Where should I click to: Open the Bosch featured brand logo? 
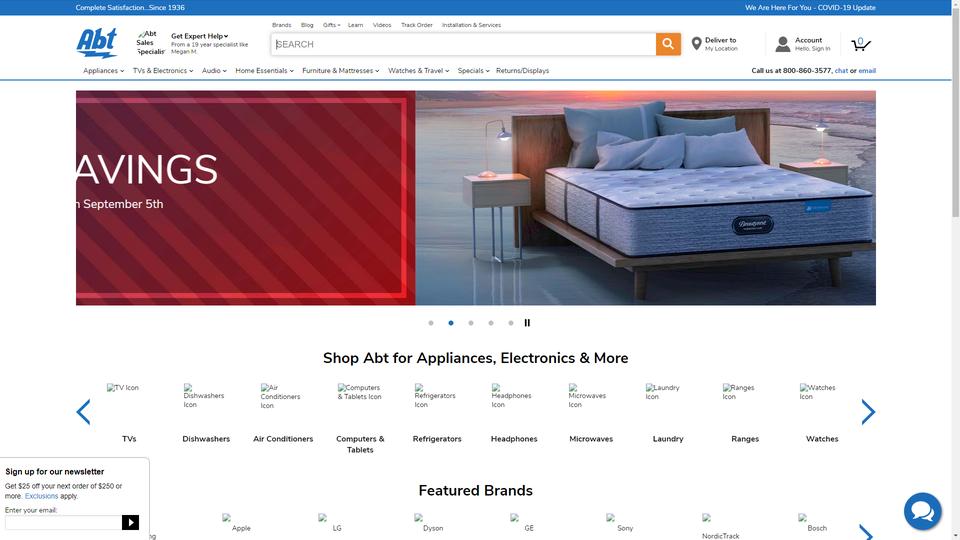[813, 523]
